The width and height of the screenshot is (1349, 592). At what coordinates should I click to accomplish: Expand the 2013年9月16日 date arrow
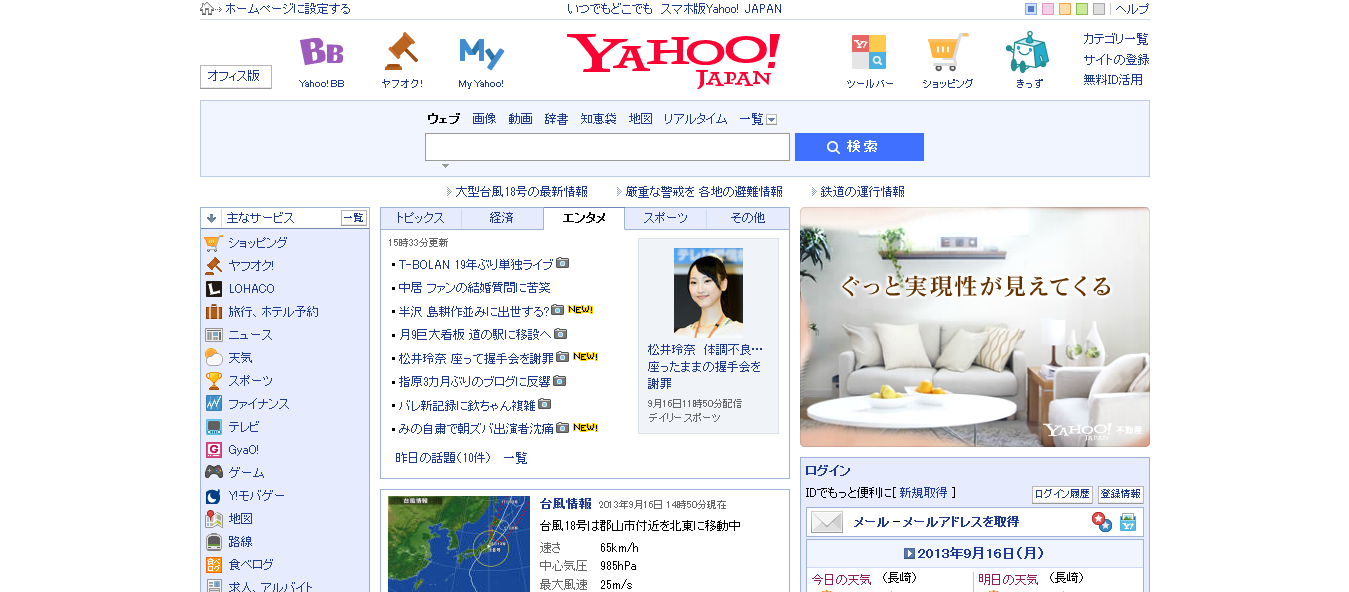pos(909,553)
